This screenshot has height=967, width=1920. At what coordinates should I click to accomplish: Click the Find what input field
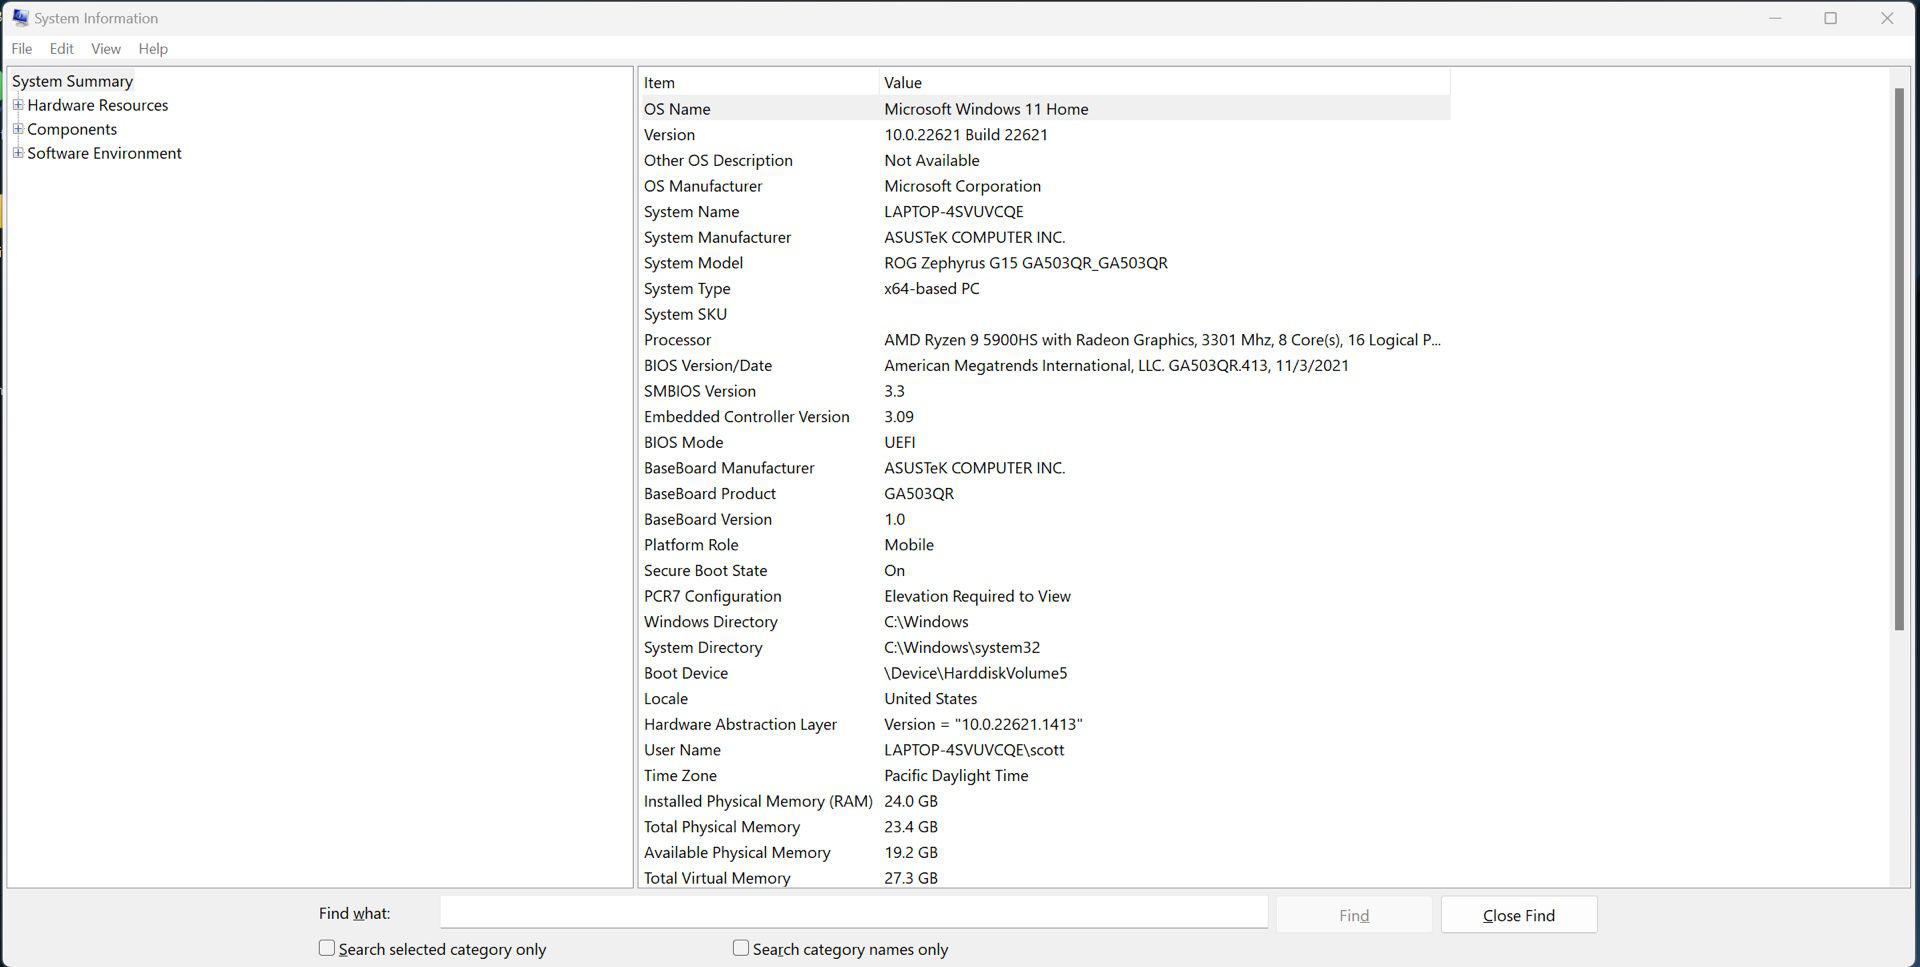point(854,912)
